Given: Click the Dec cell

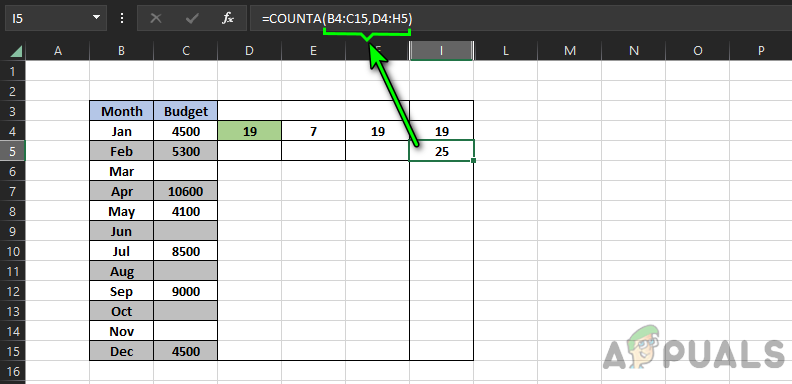Looking at the screenshot, I should [x=122, y=351].
